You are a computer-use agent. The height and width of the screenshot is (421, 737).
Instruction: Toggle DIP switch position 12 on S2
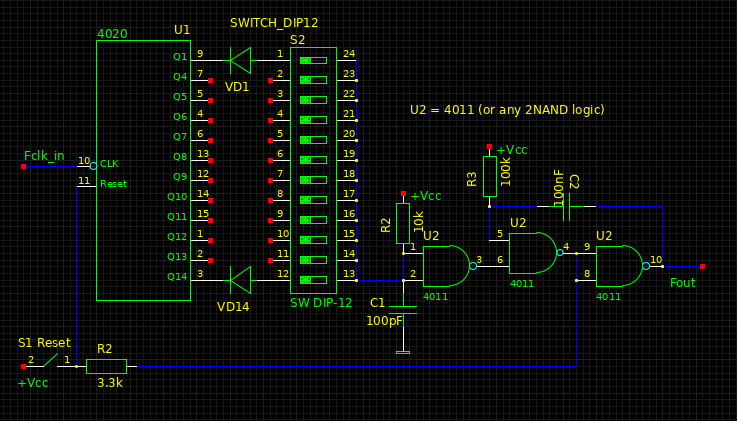coord(313,280)
